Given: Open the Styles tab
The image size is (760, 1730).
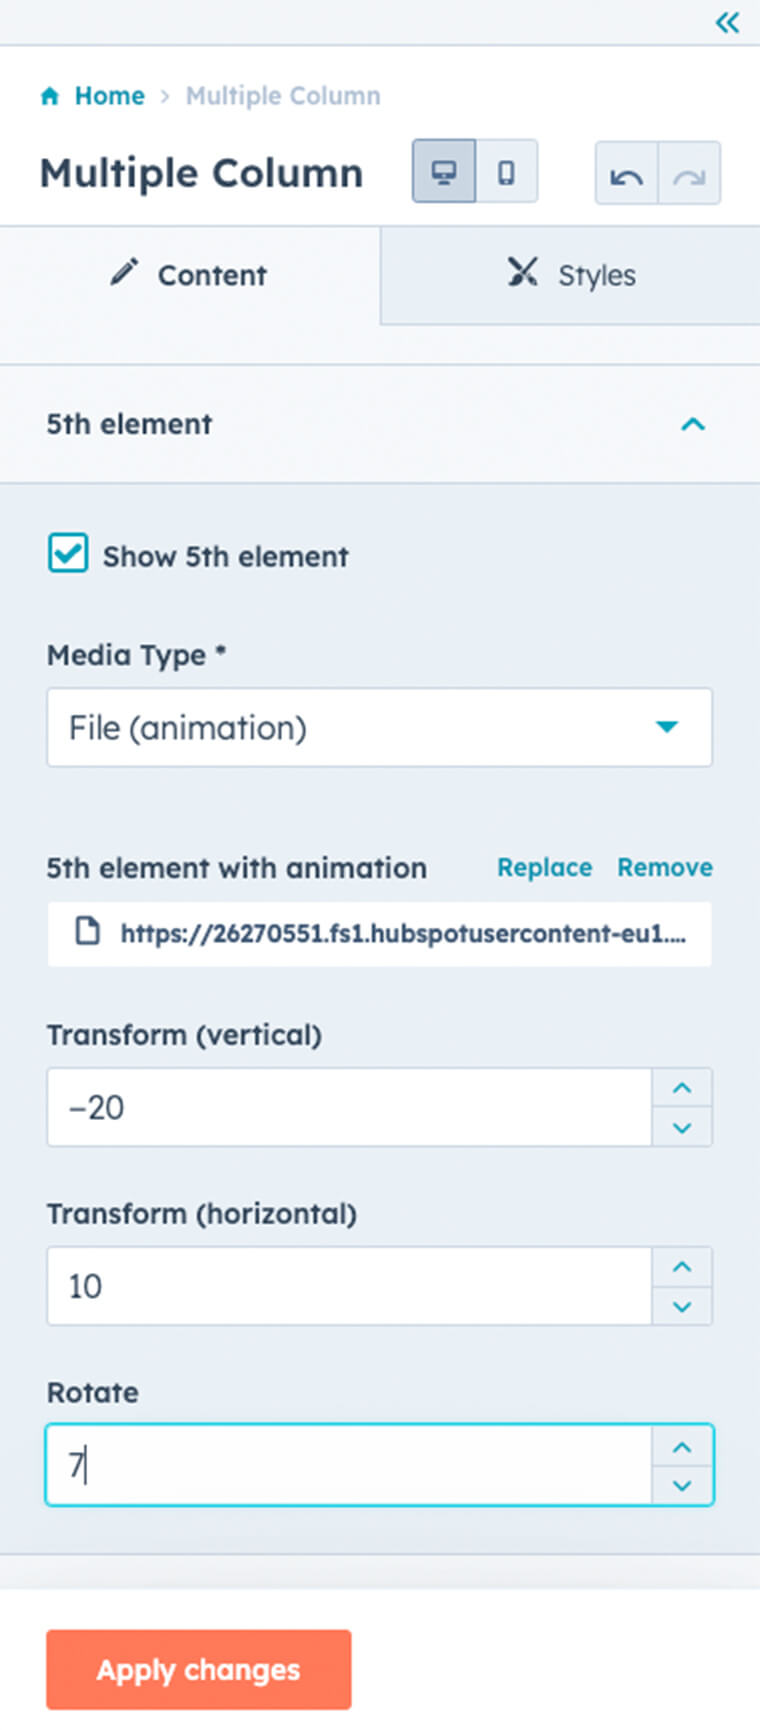Looking at the screenshot, I should click(x=570, y=275).
